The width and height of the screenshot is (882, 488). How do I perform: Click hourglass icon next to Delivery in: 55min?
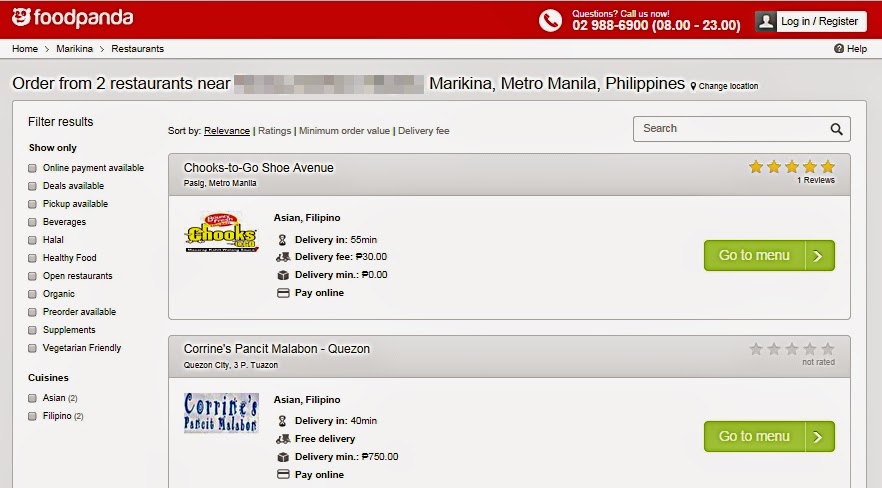(x=282, y=240)
